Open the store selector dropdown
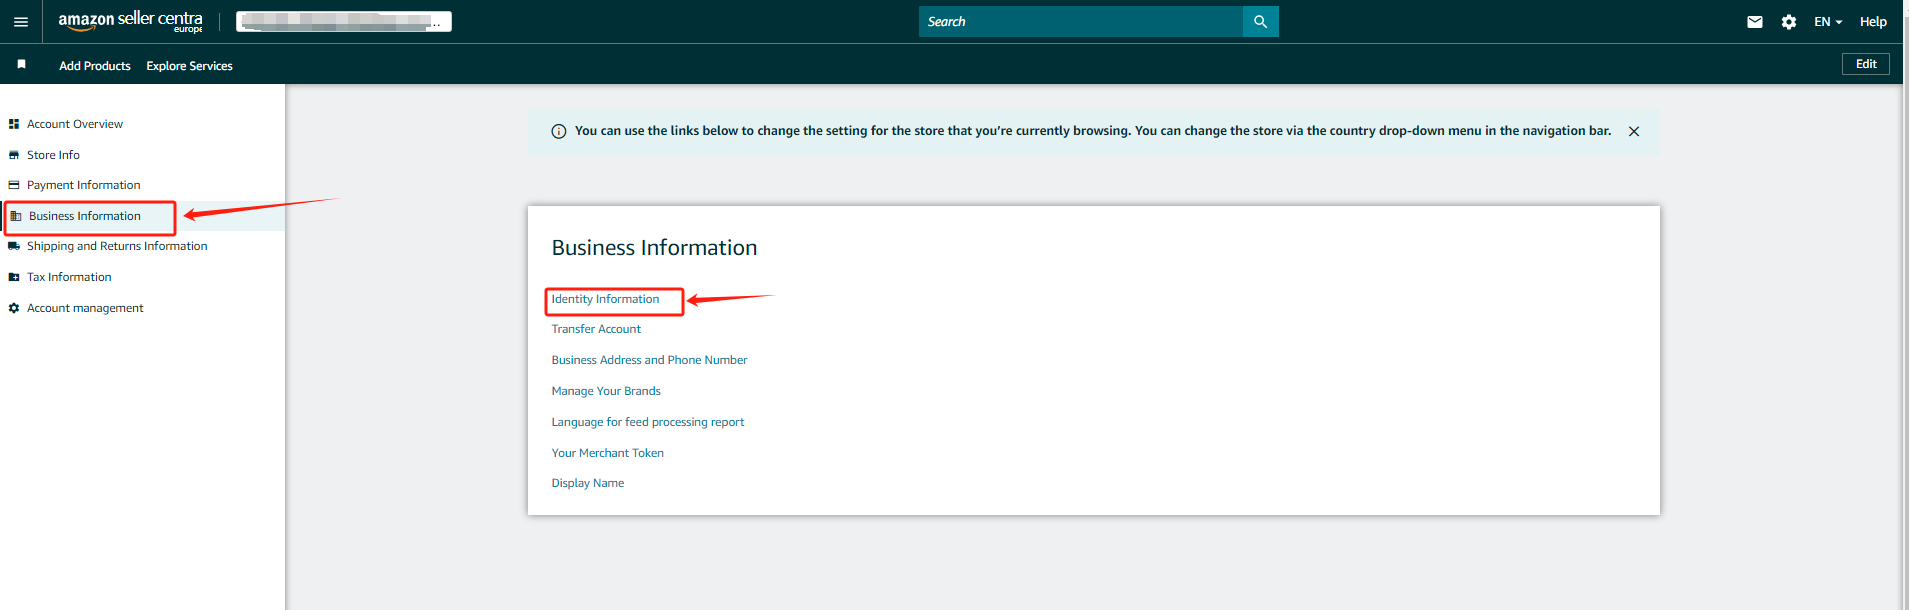This screenshot has width=1909, height=610. point(343,21)
